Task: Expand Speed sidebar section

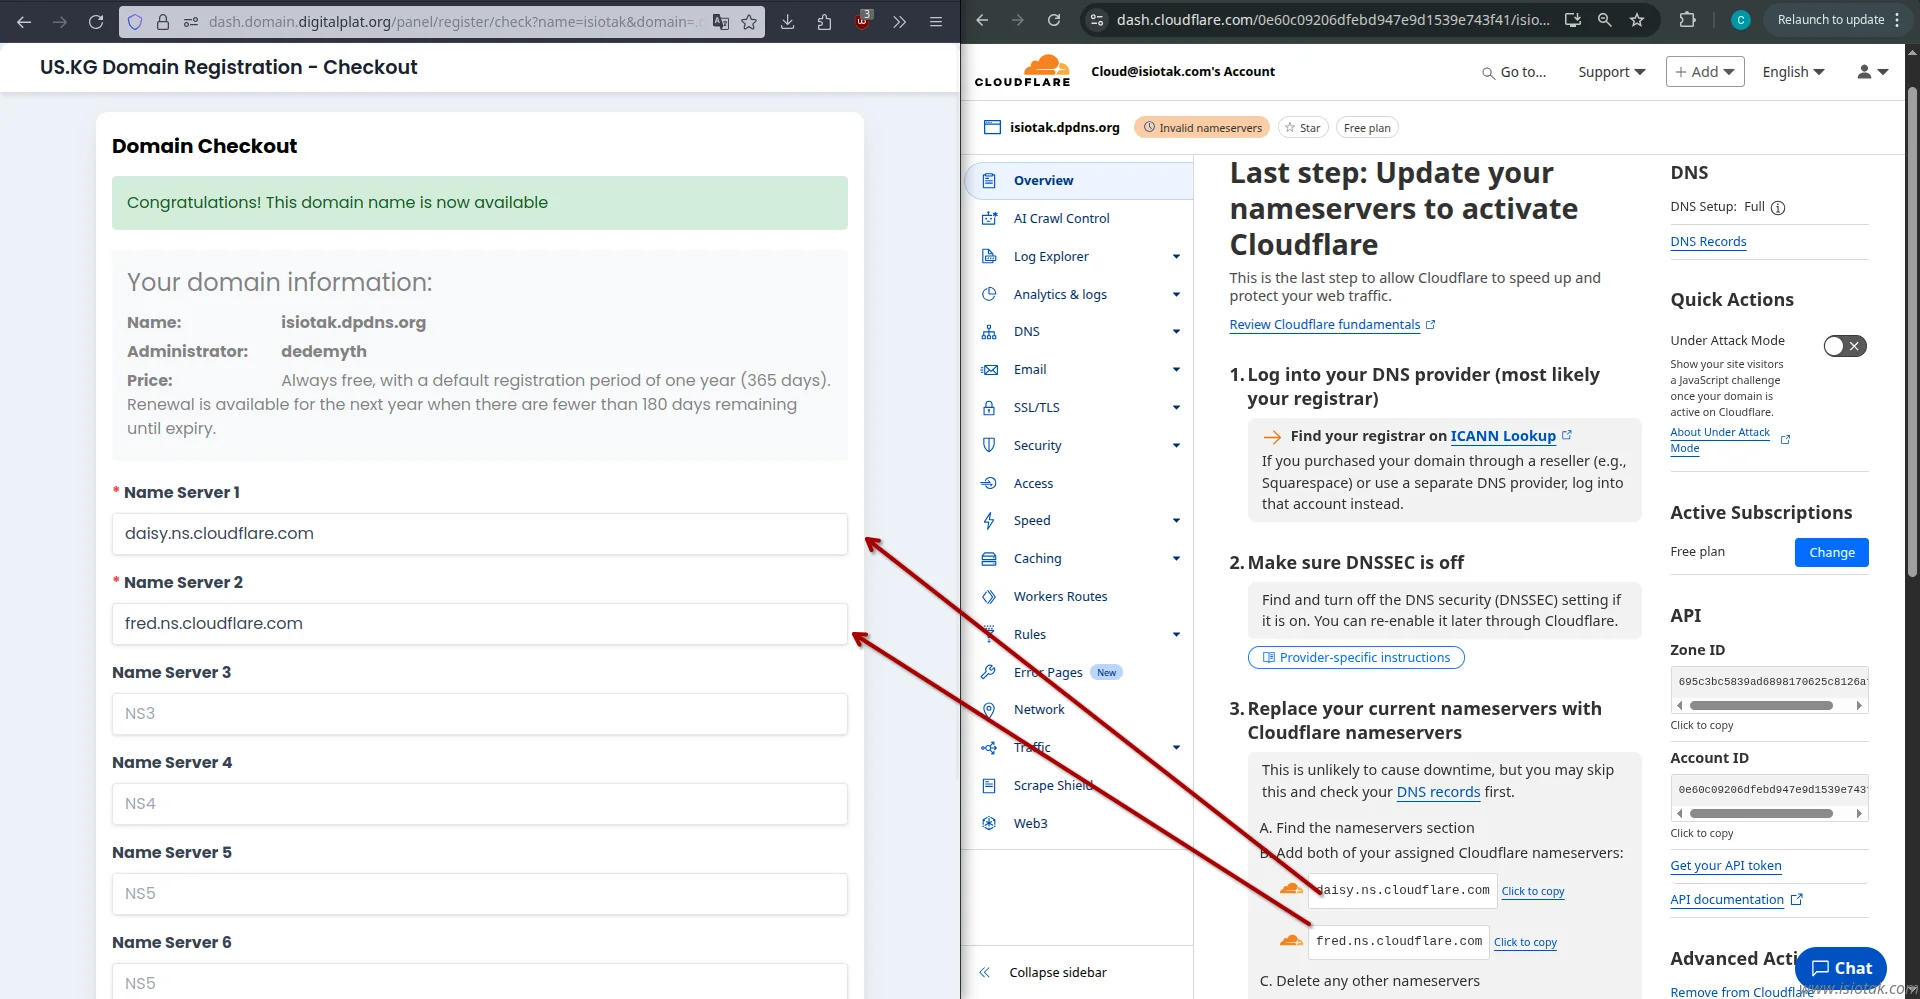Action: click(x=1176, y=521)
